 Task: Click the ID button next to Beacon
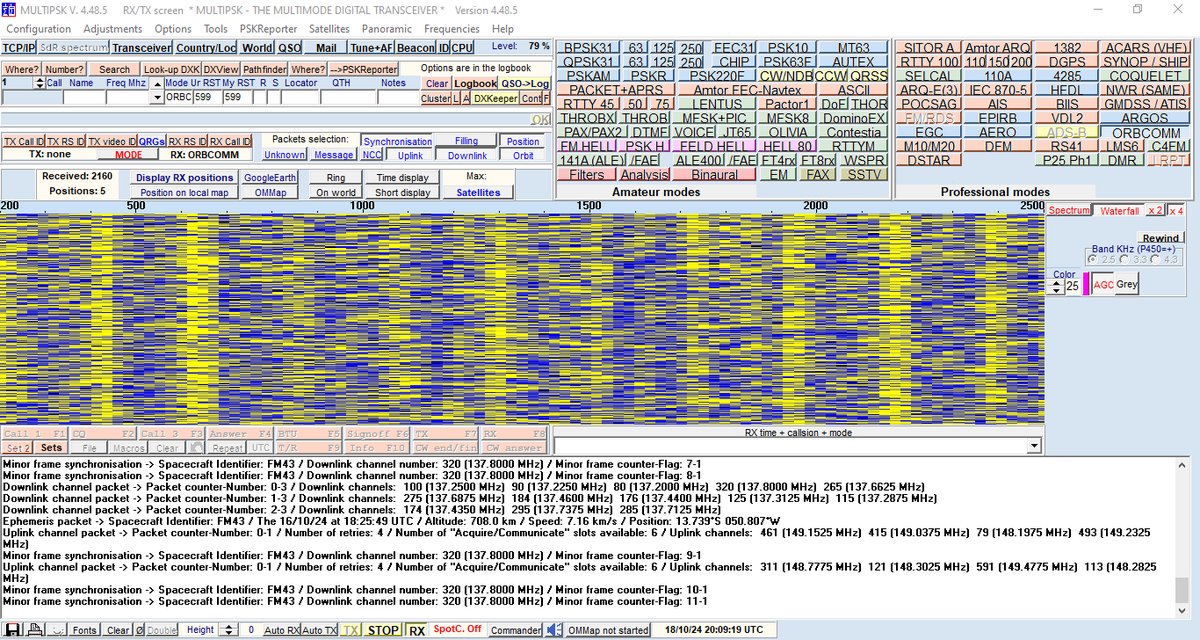coord(443,47)
